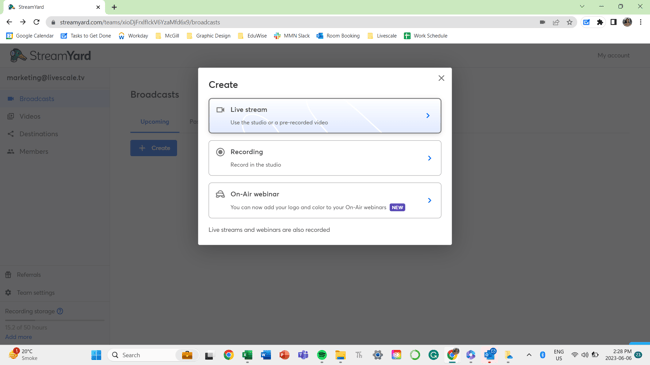Click the ENG US language indicator
The image size is (650, 365).
559,355
